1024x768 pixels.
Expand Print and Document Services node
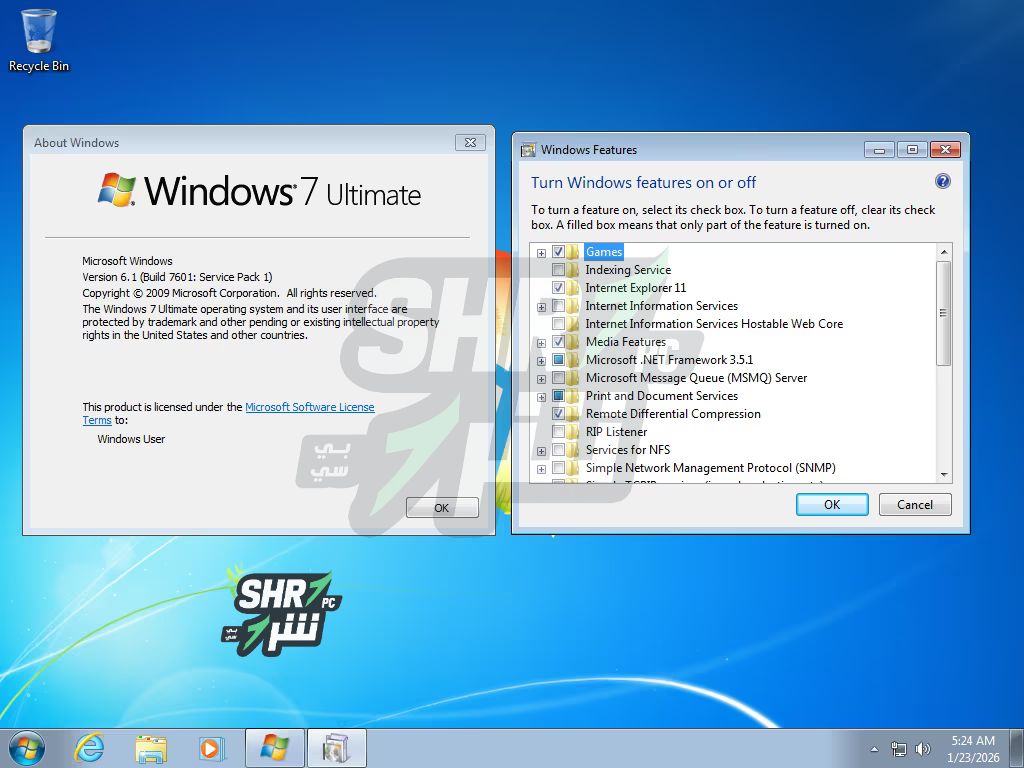point(541,397)
